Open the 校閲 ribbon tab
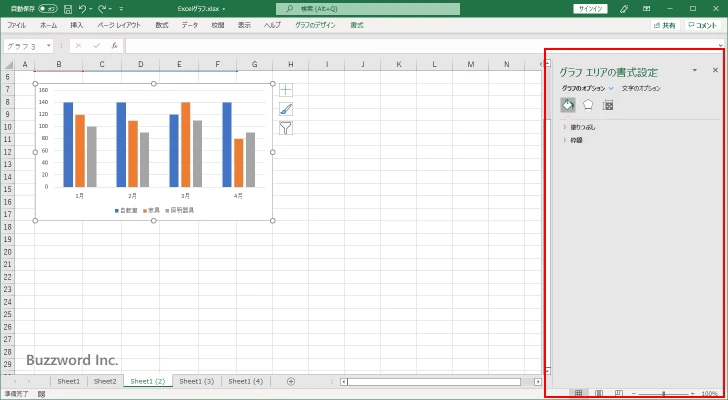This screenshot has width=728, height=400. [x=218, y=26]
